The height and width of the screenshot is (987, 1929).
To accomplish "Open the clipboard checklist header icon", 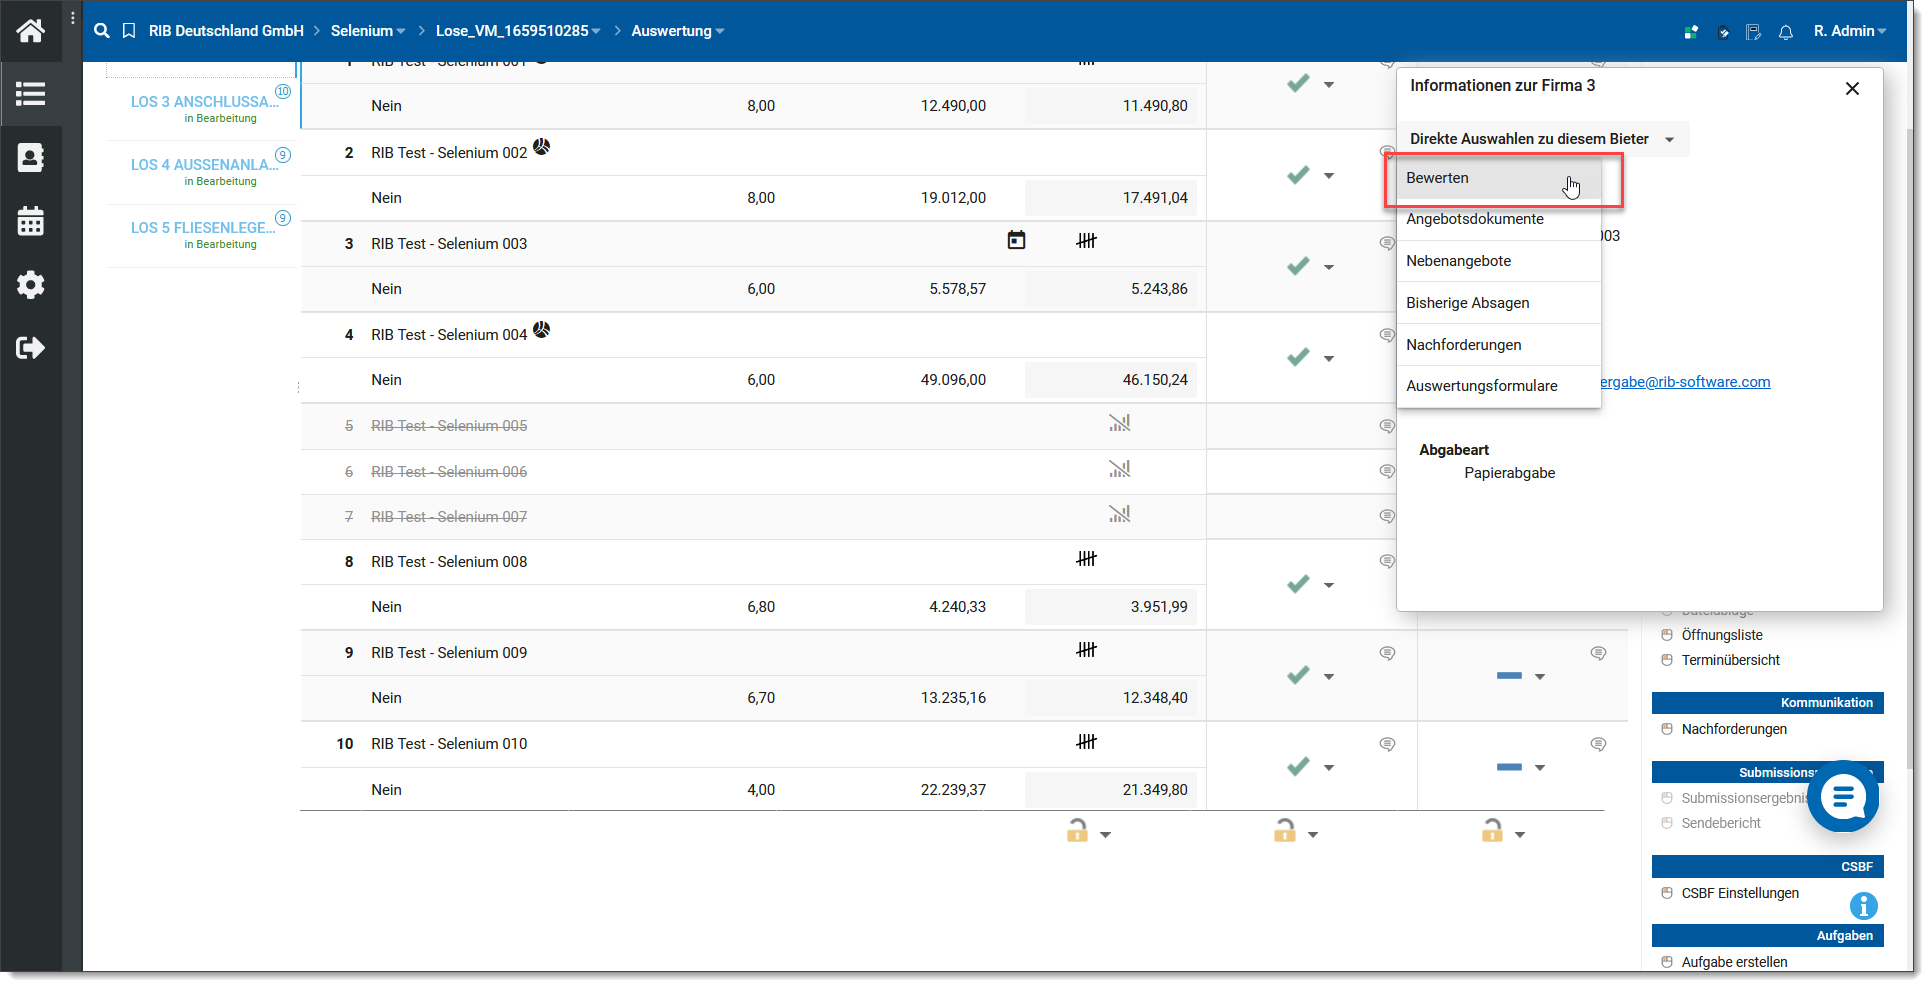I will [x=1723, y=32].
